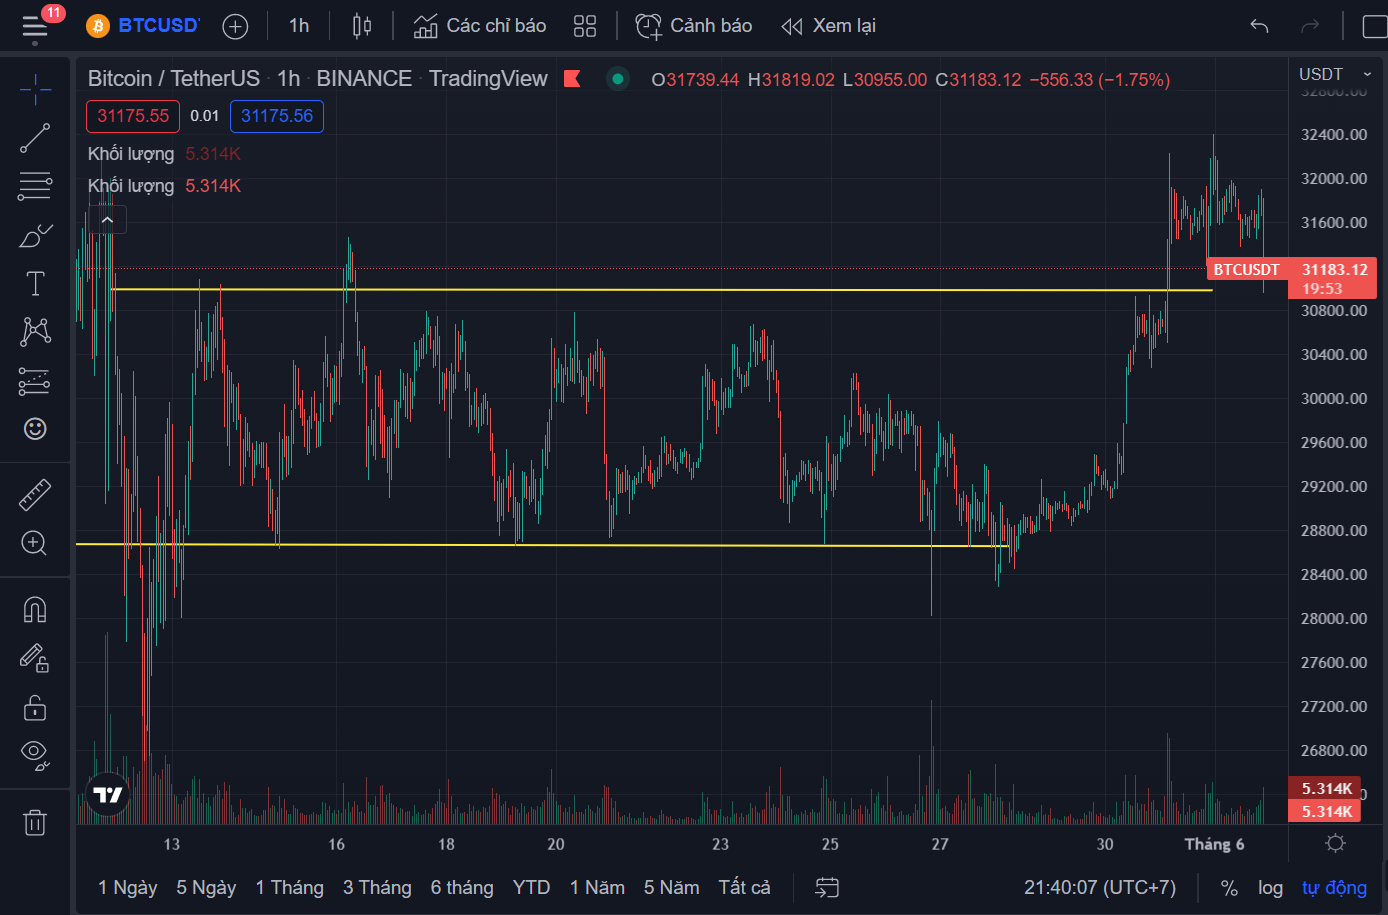
Task: Open the Fibonacci retracement tool group
Action: click(35, 186)
